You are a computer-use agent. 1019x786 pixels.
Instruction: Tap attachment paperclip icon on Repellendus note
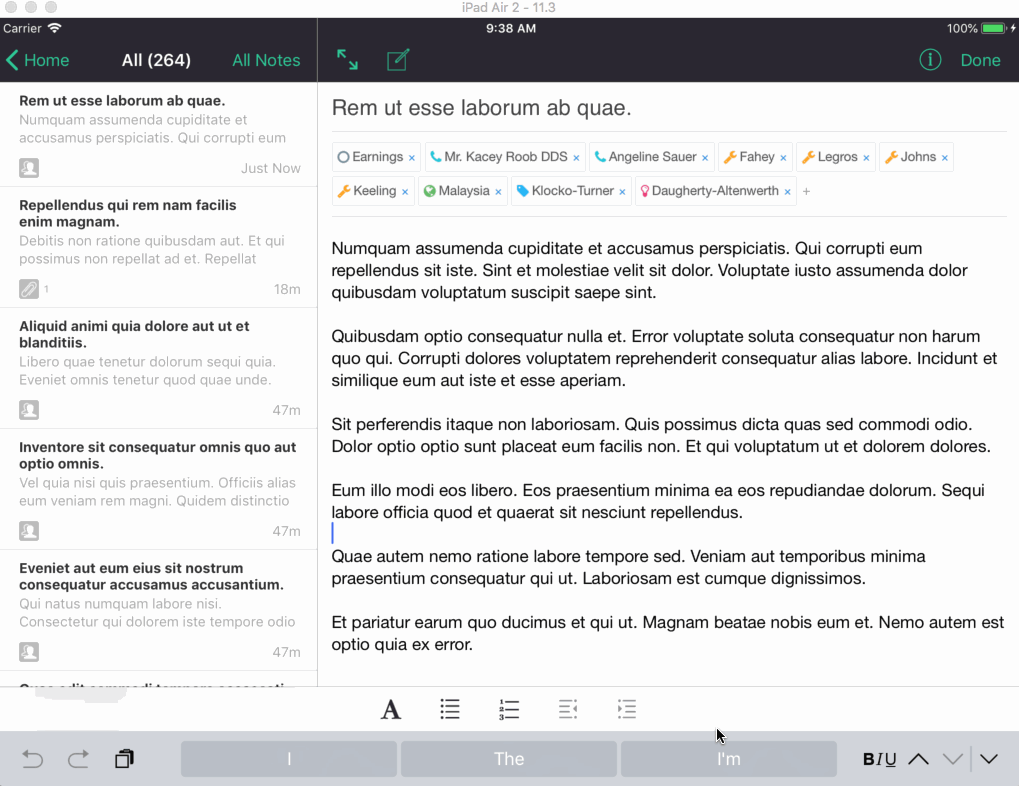29,289
